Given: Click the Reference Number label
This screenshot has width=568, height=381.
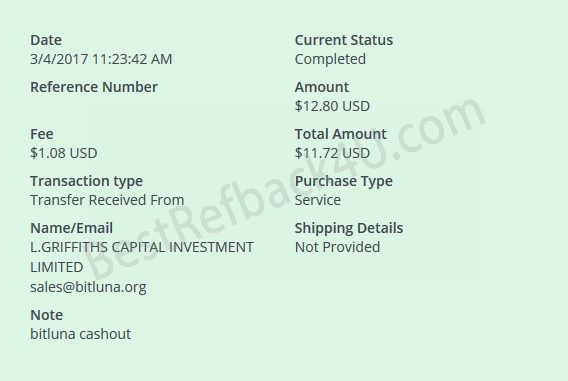Looking at the screenshot, I should pyautogui.click(x=94, y=87).
